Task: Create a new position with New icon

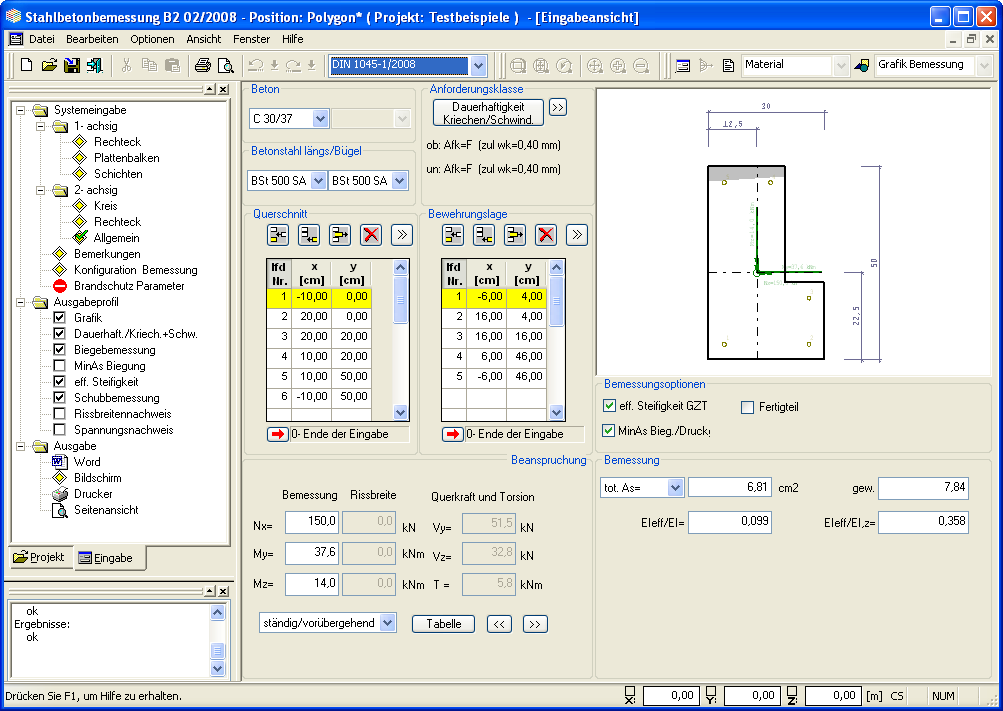Action: pos(27,65)
